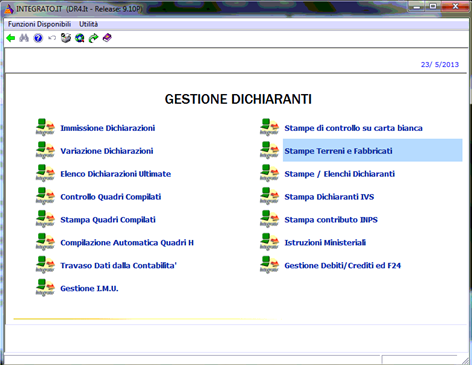The image size is (472, 365).
Task: Open help with the blue question mark icon
Action: pyautogui.click(x=38, y=38)
